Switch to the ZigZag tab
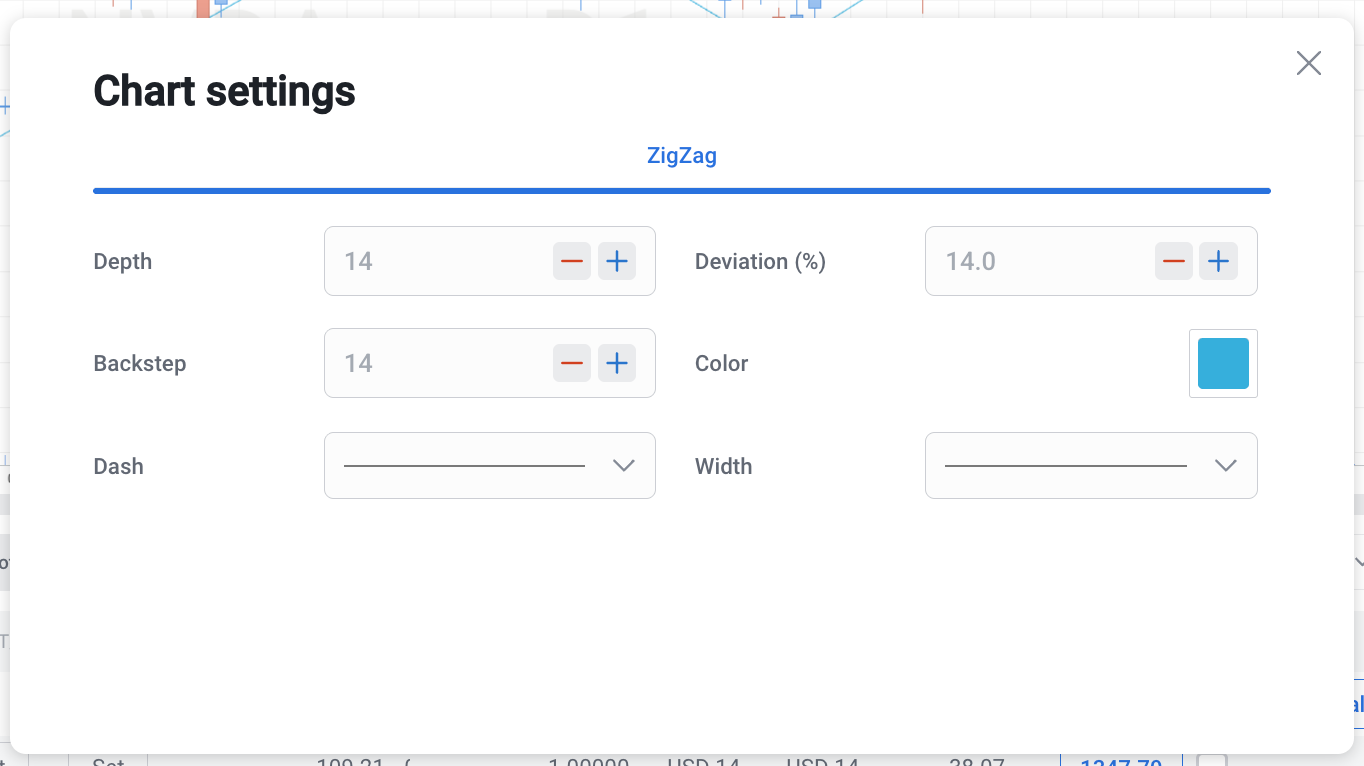Image resolution: width=1364 pixels, height=766 pixels. coord(681,156)
